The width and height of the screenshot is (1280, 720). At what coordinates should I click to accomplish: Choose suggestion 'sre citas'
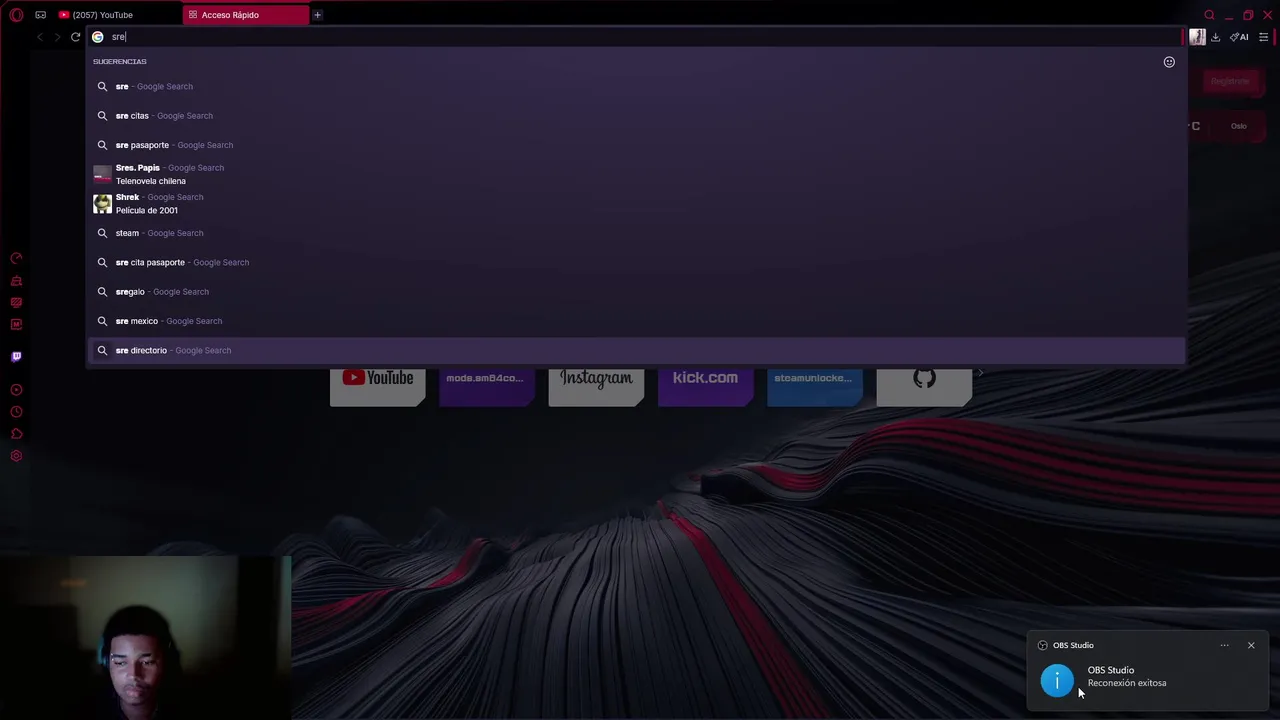[636, 115]
